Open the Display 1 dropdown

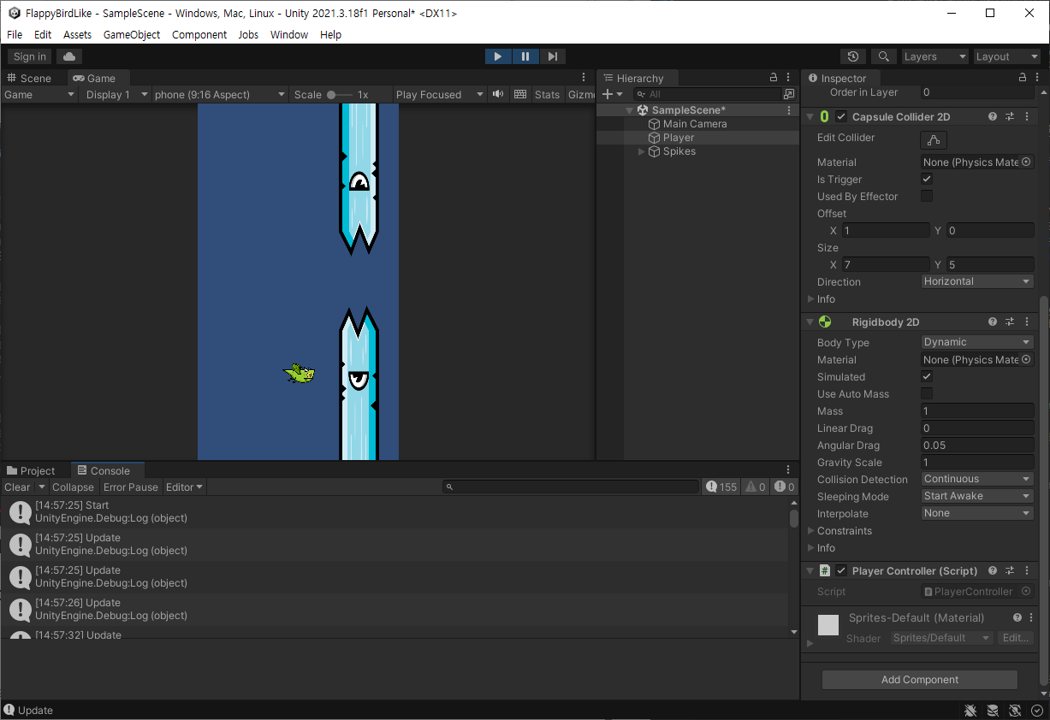(115, 94)
